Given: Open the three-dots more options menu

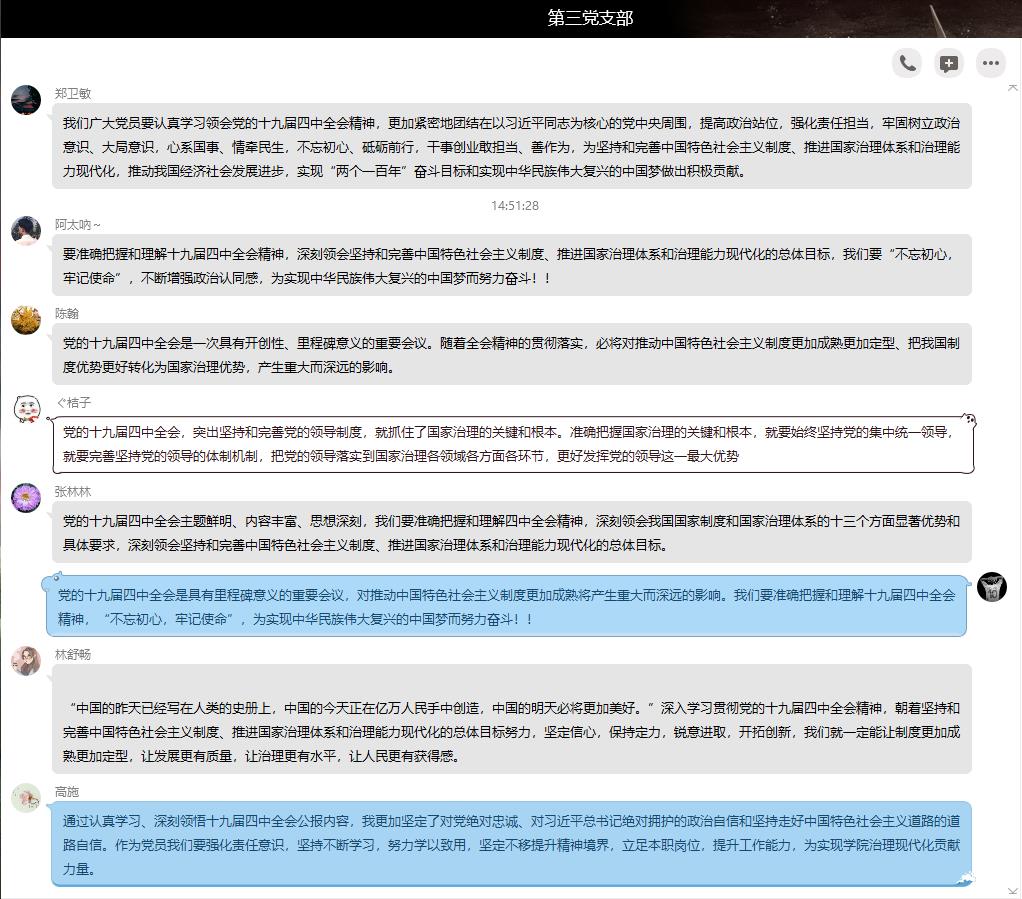Looking at the screenshot, I should [991, 63].
